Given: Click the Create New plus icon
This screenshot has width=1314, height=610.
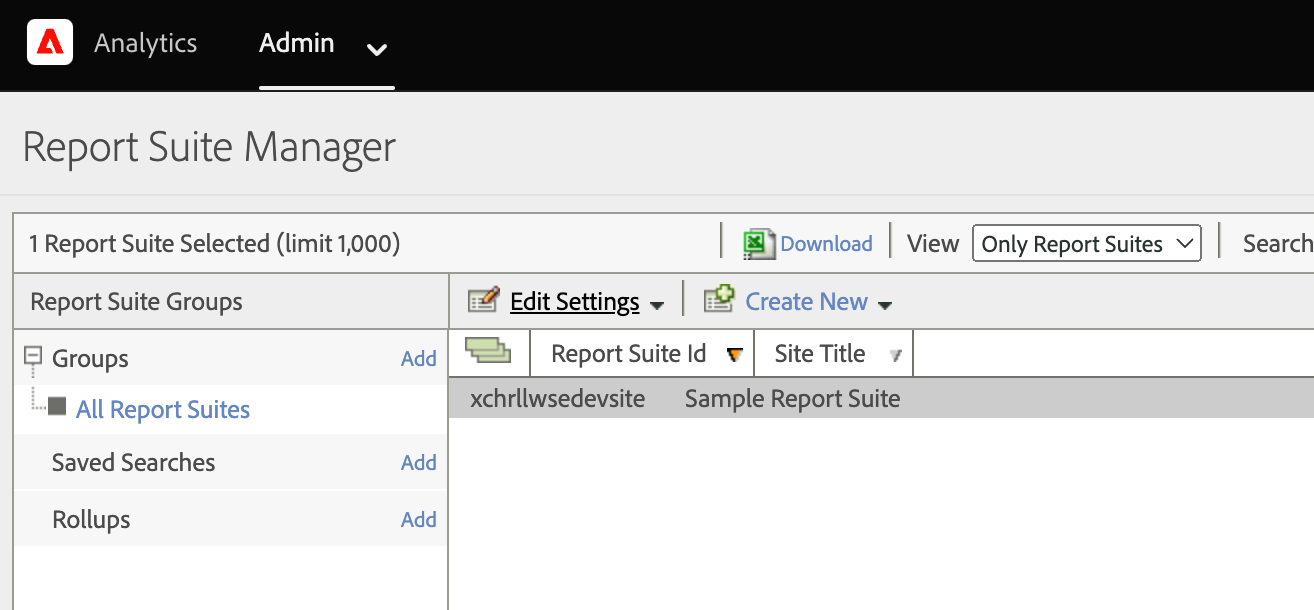Looking at the screenshot, I should click(x=719, y=300).
